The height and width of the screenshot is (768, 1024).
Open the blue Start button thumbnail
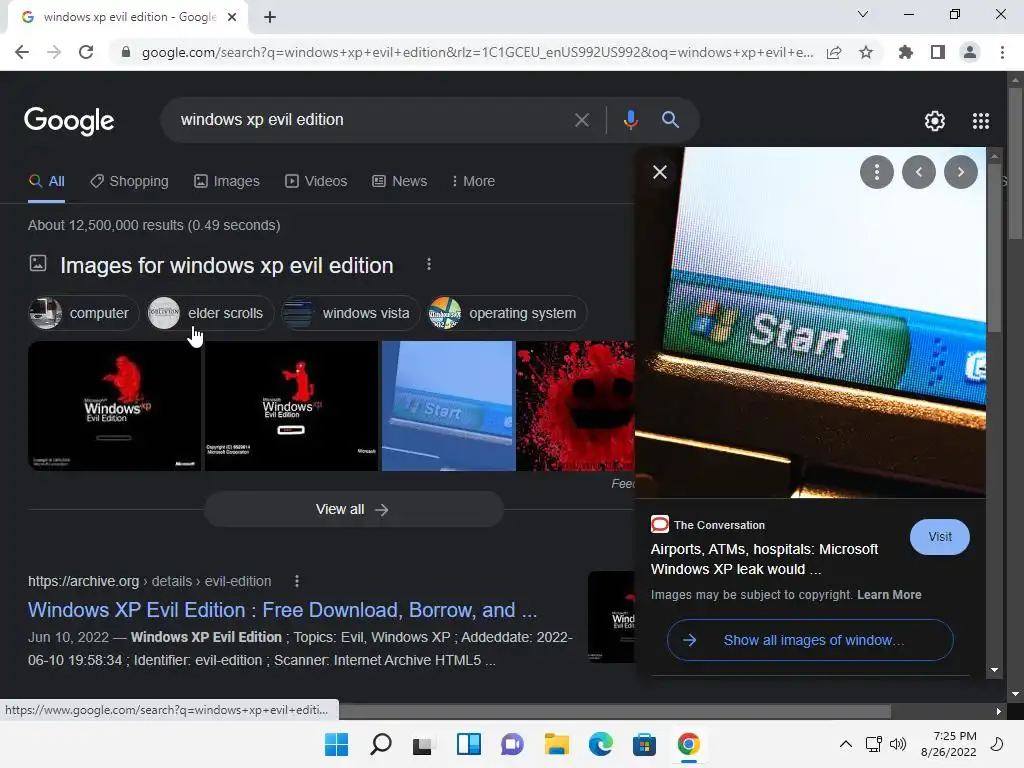(x=448, y=406)
